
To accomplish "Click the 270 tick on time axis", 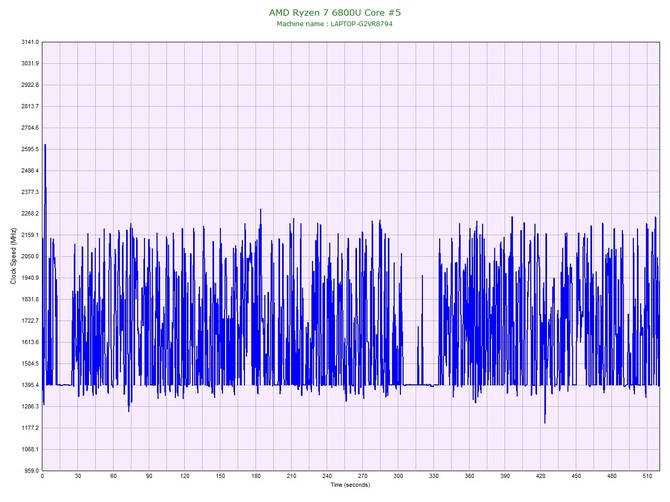I will pyautogui.click(x=362, y=476).
